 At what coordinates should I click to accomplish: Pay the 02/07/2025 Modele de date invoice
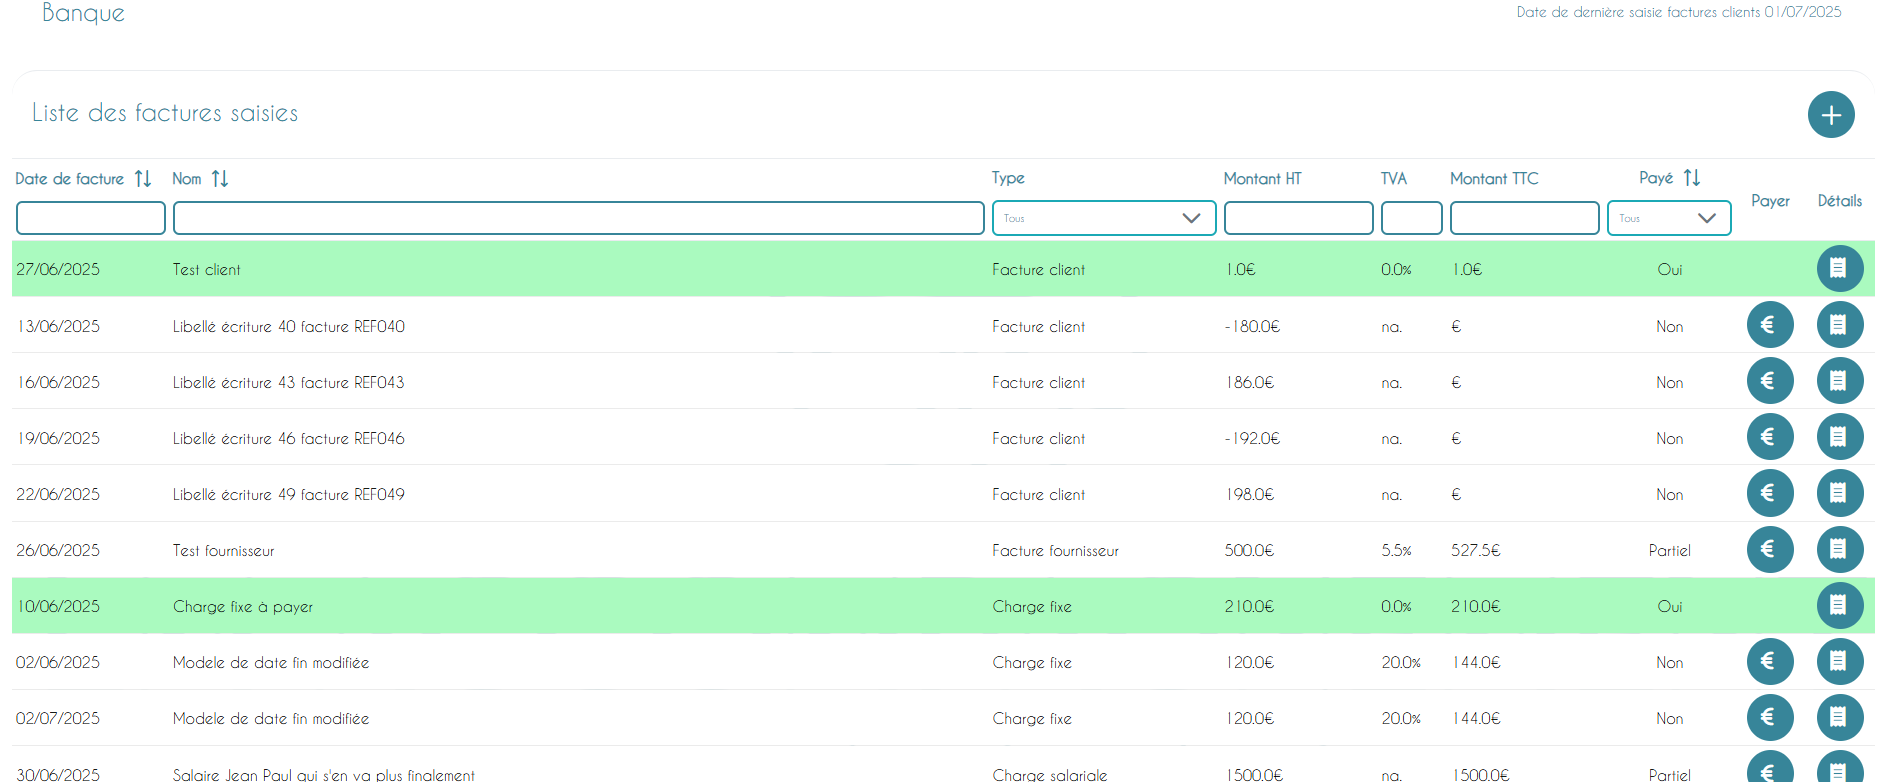(1770, 717)
